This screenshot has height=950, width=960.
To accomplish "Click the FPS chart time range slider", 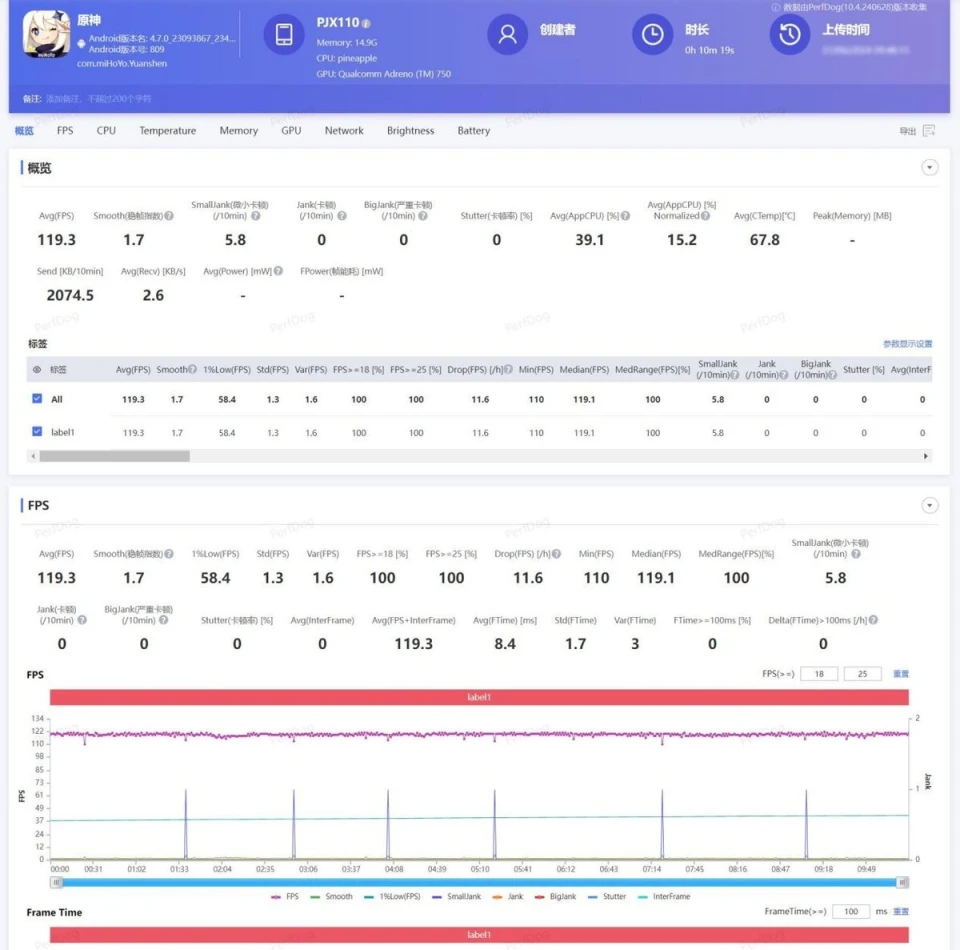I will point(480,882).
